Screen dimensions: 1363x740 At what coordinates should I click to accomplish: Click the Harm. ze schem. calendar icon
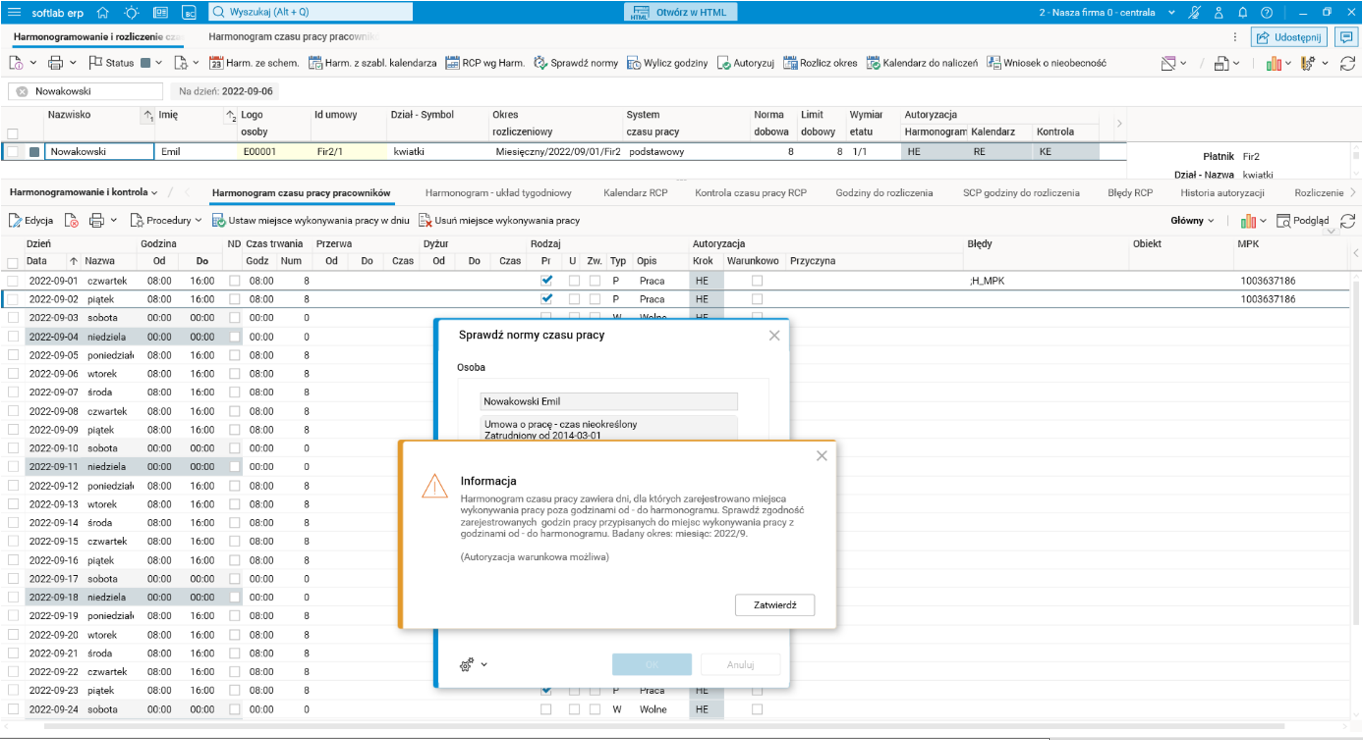tap(216, 63)
